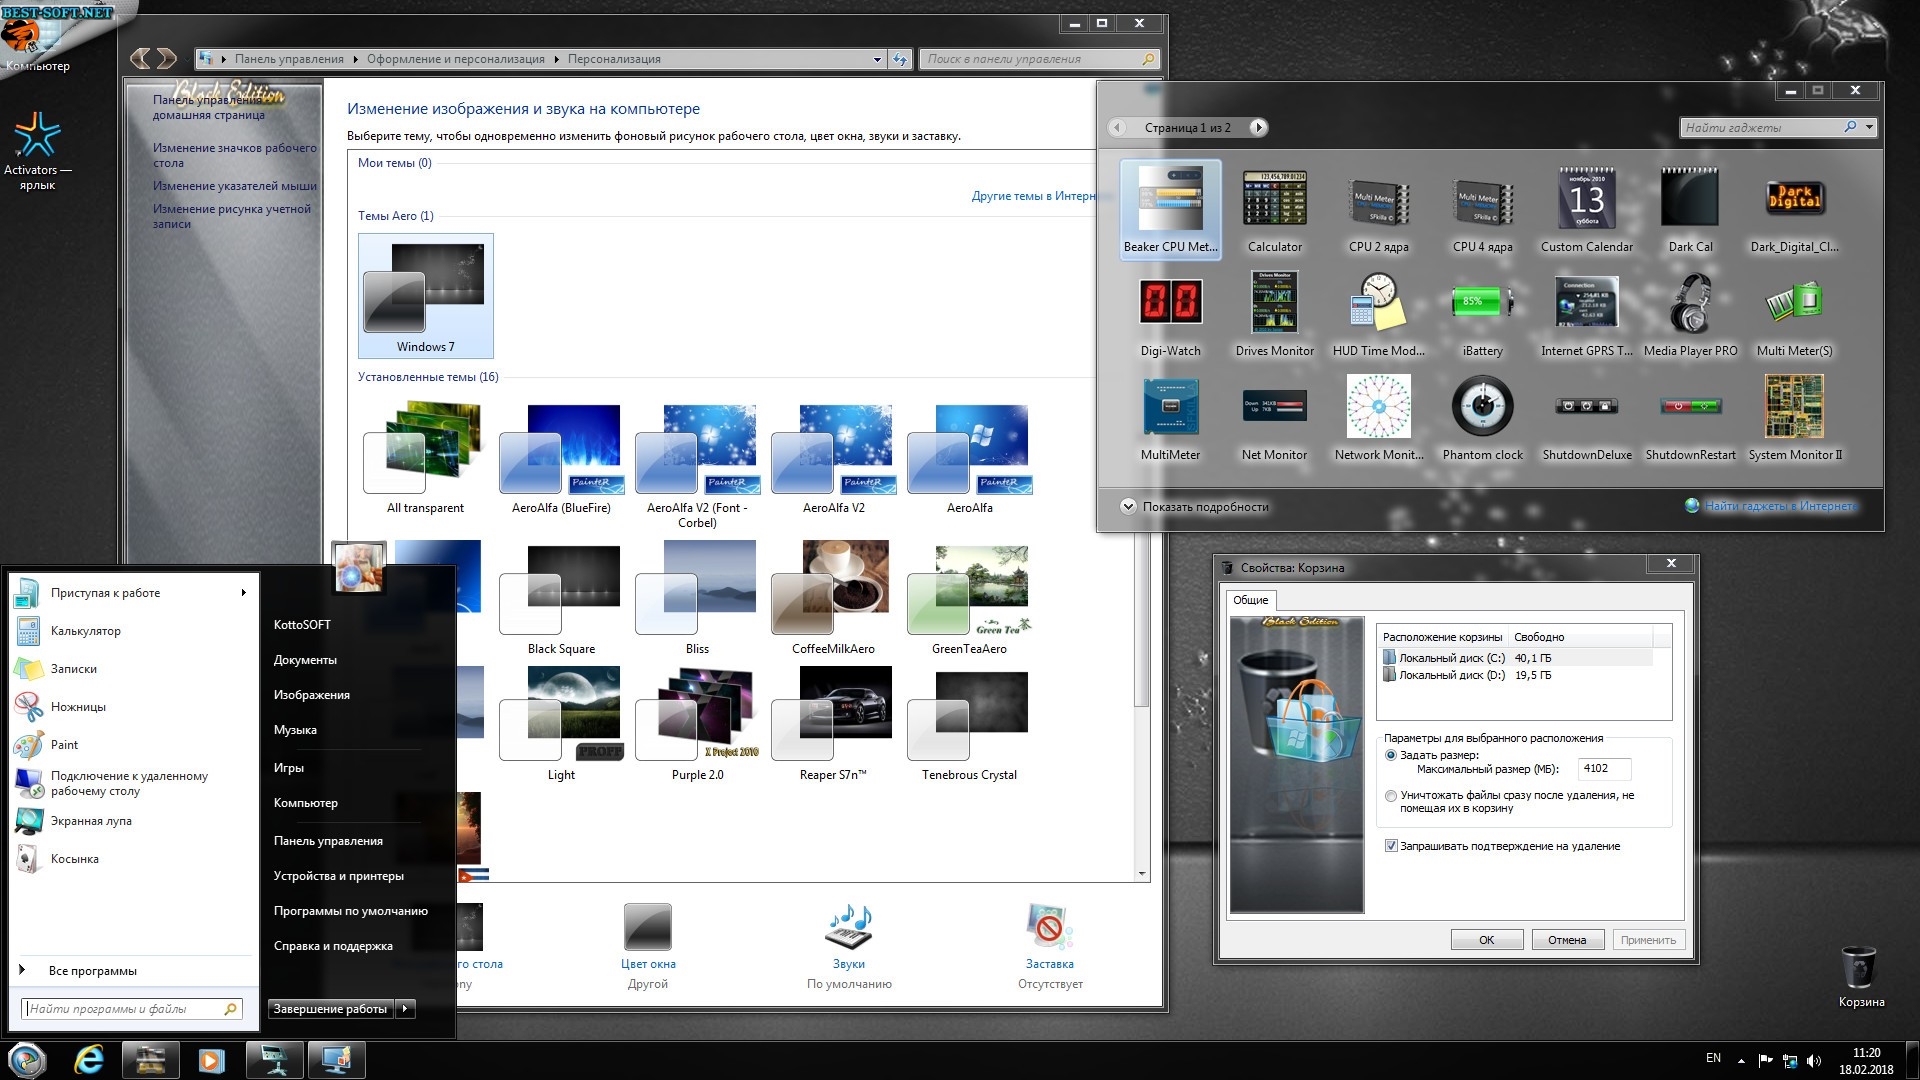The width and height of the screenshot is (1920, 1080).
Task: Select Media Player PRO headphones gadget
Action: (x=1690, y=302)
